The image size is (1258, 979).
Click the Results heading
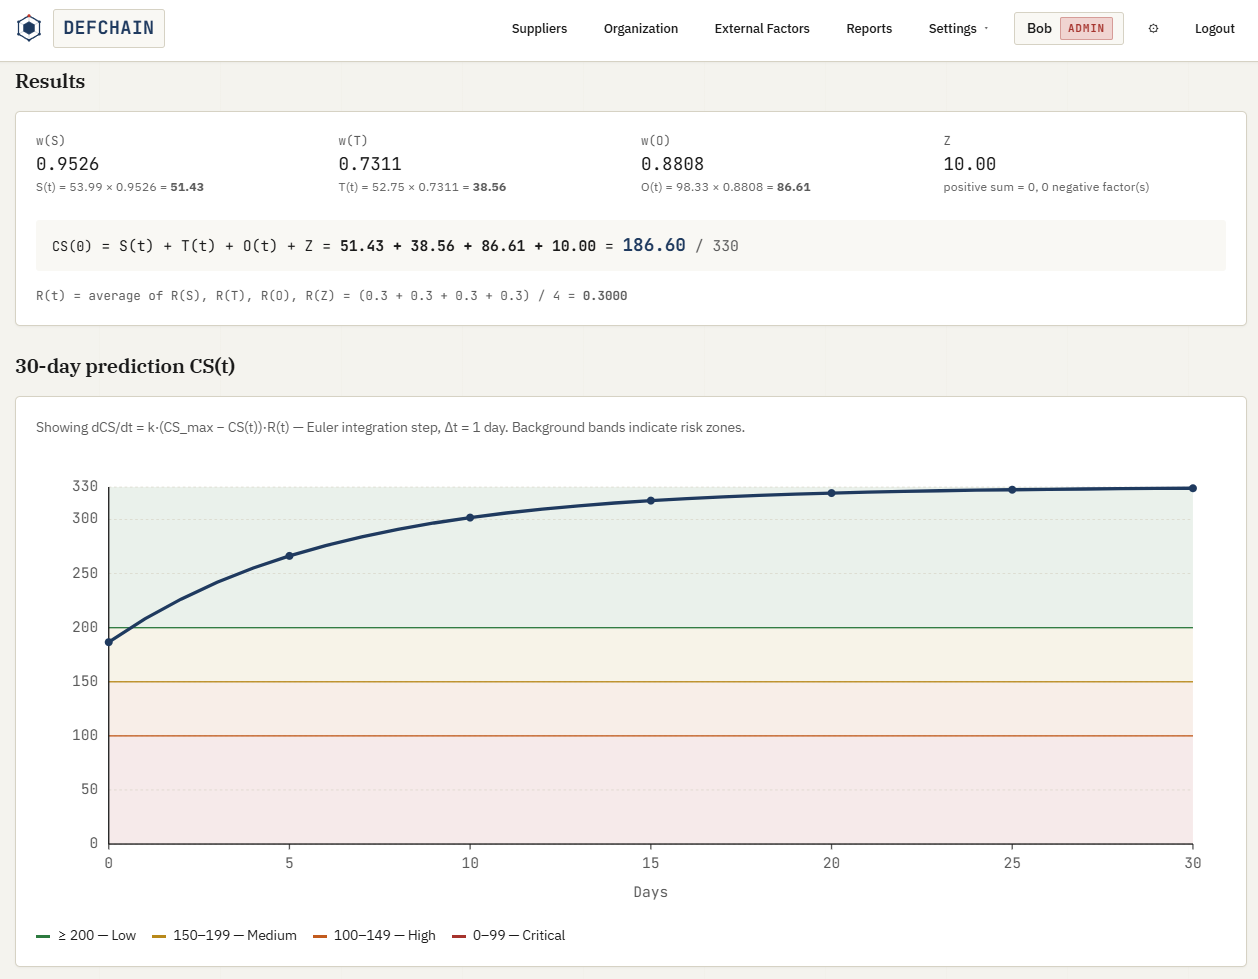coord(50,81)
